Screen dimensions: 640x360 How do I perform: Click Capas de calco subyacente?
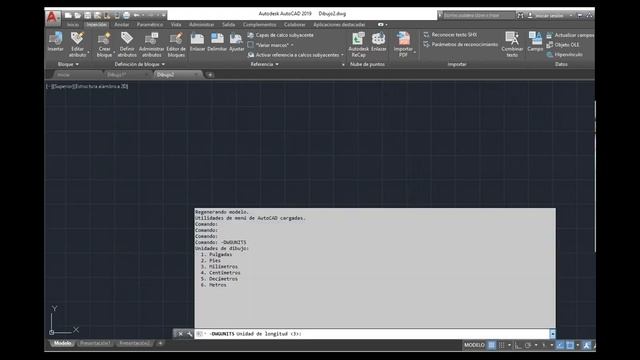pyautogui.click(x=281, y=35)
